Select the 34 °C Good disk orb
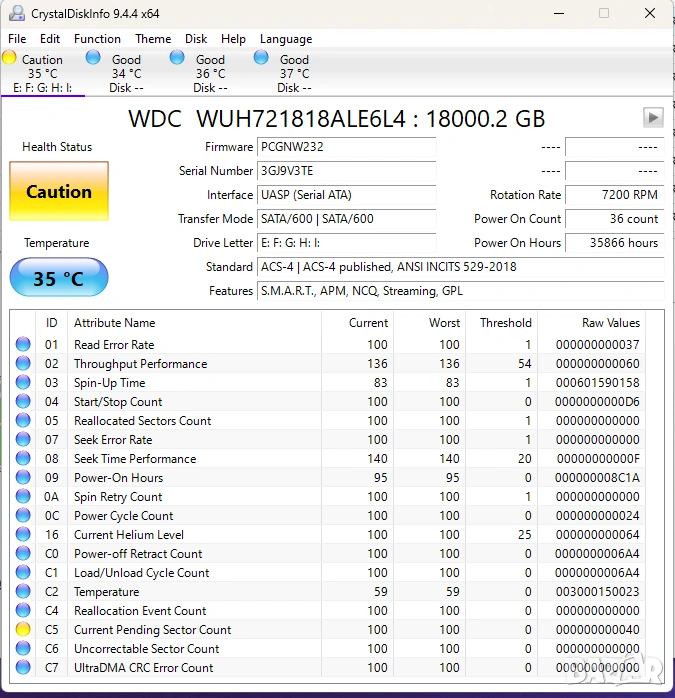Image resolution: width=675 pixels, height=698 pixels. click(x=94, y=59)
